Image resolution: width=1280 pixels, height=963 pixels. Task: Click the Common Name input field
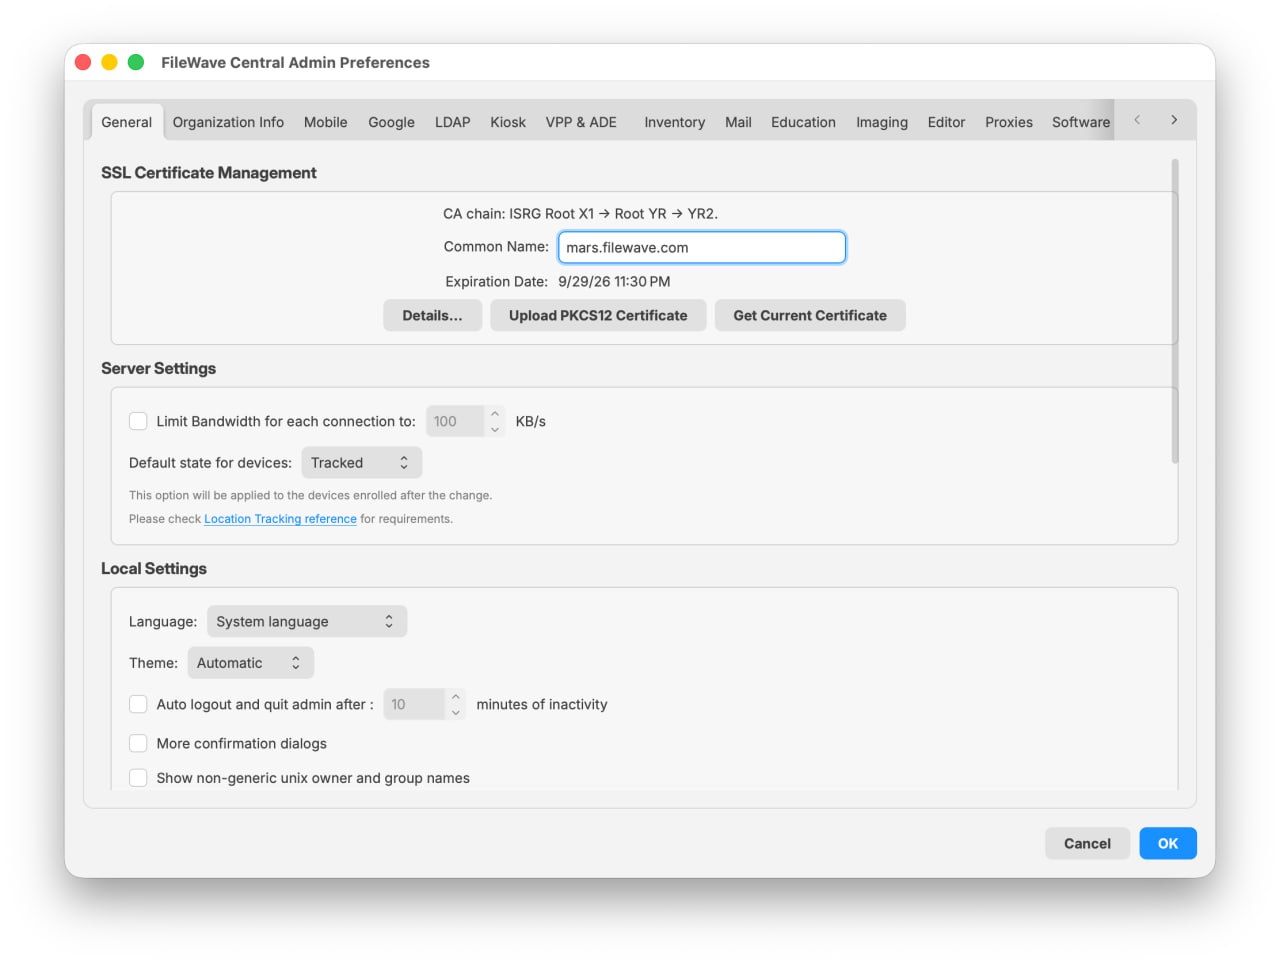702,247
